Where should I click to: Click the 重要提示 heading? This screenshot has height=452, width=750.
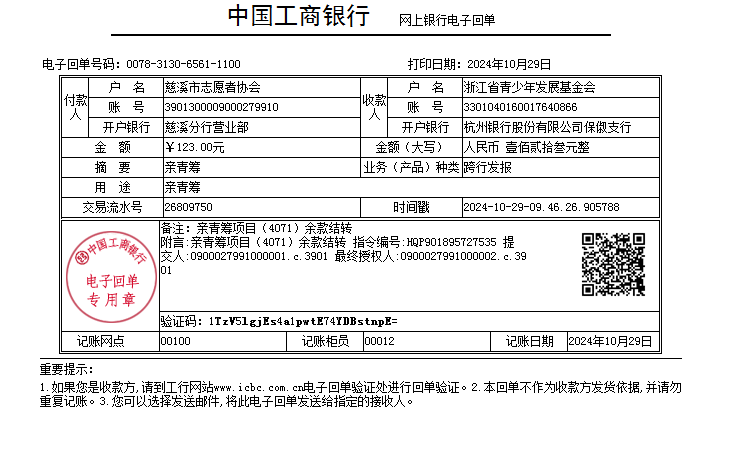click(66, 369)
